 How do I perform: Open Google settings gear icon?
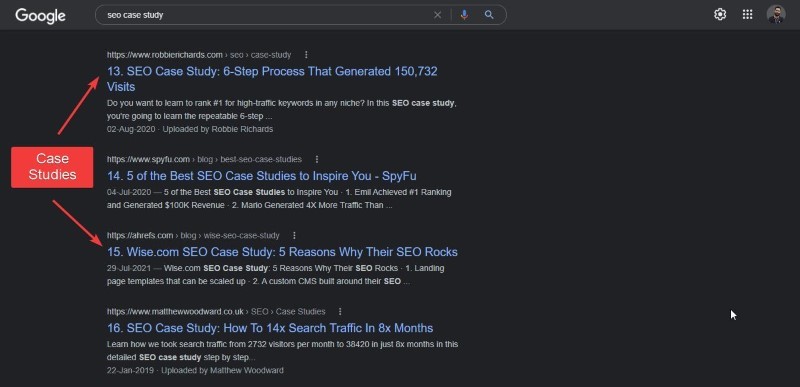point(720,15)
